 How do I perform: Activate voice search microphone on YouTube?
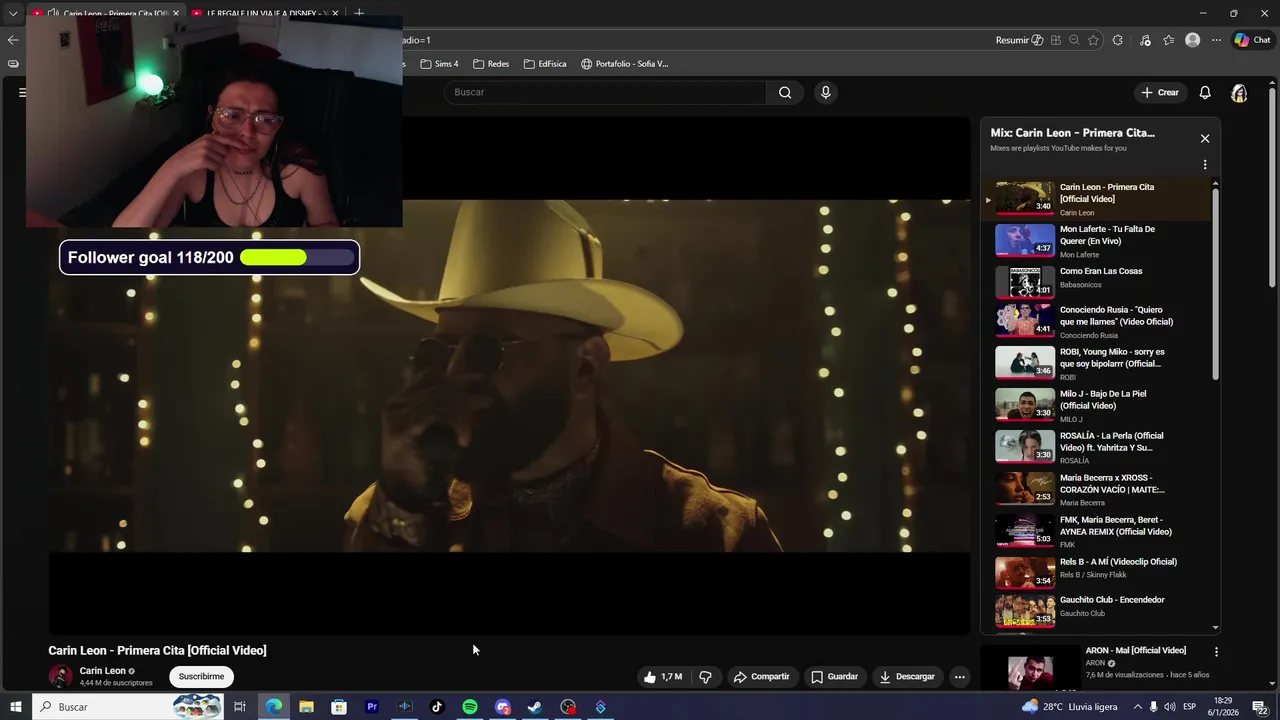point(825,92)
